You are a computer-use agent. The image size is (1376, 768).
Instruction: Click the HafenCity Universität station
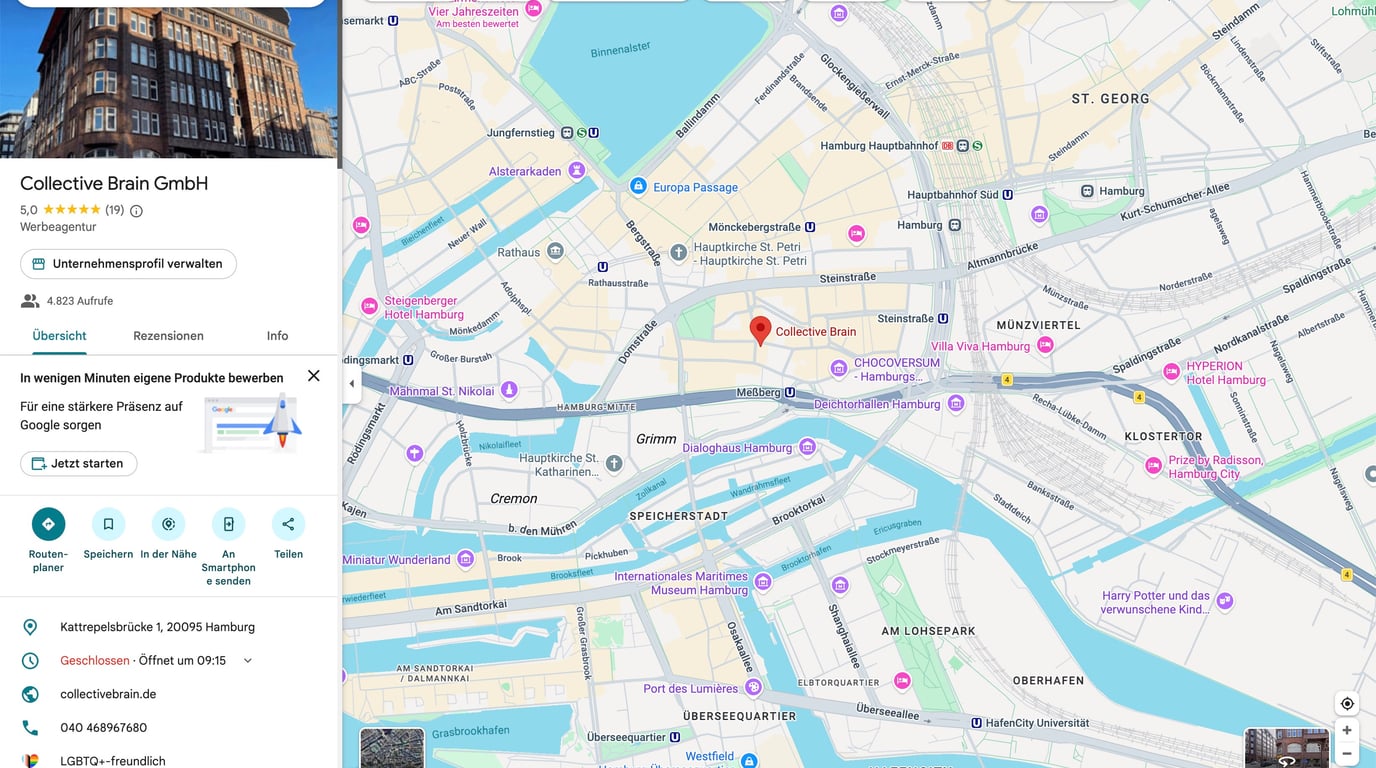pos(1030,722)
